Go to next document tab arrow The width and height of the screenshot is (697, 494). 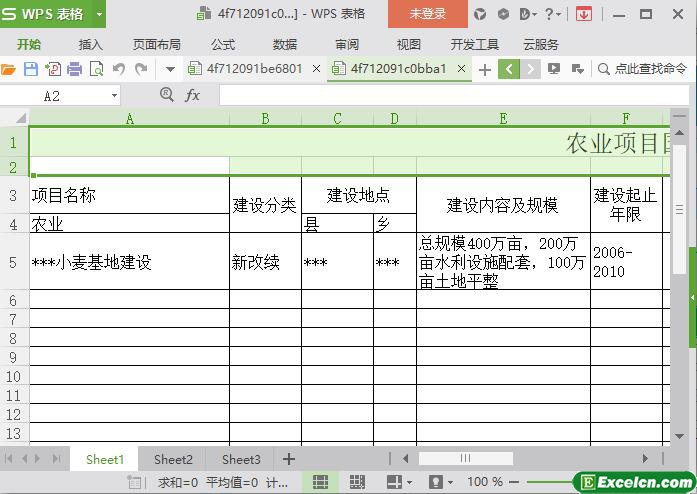tap(530, 69)
